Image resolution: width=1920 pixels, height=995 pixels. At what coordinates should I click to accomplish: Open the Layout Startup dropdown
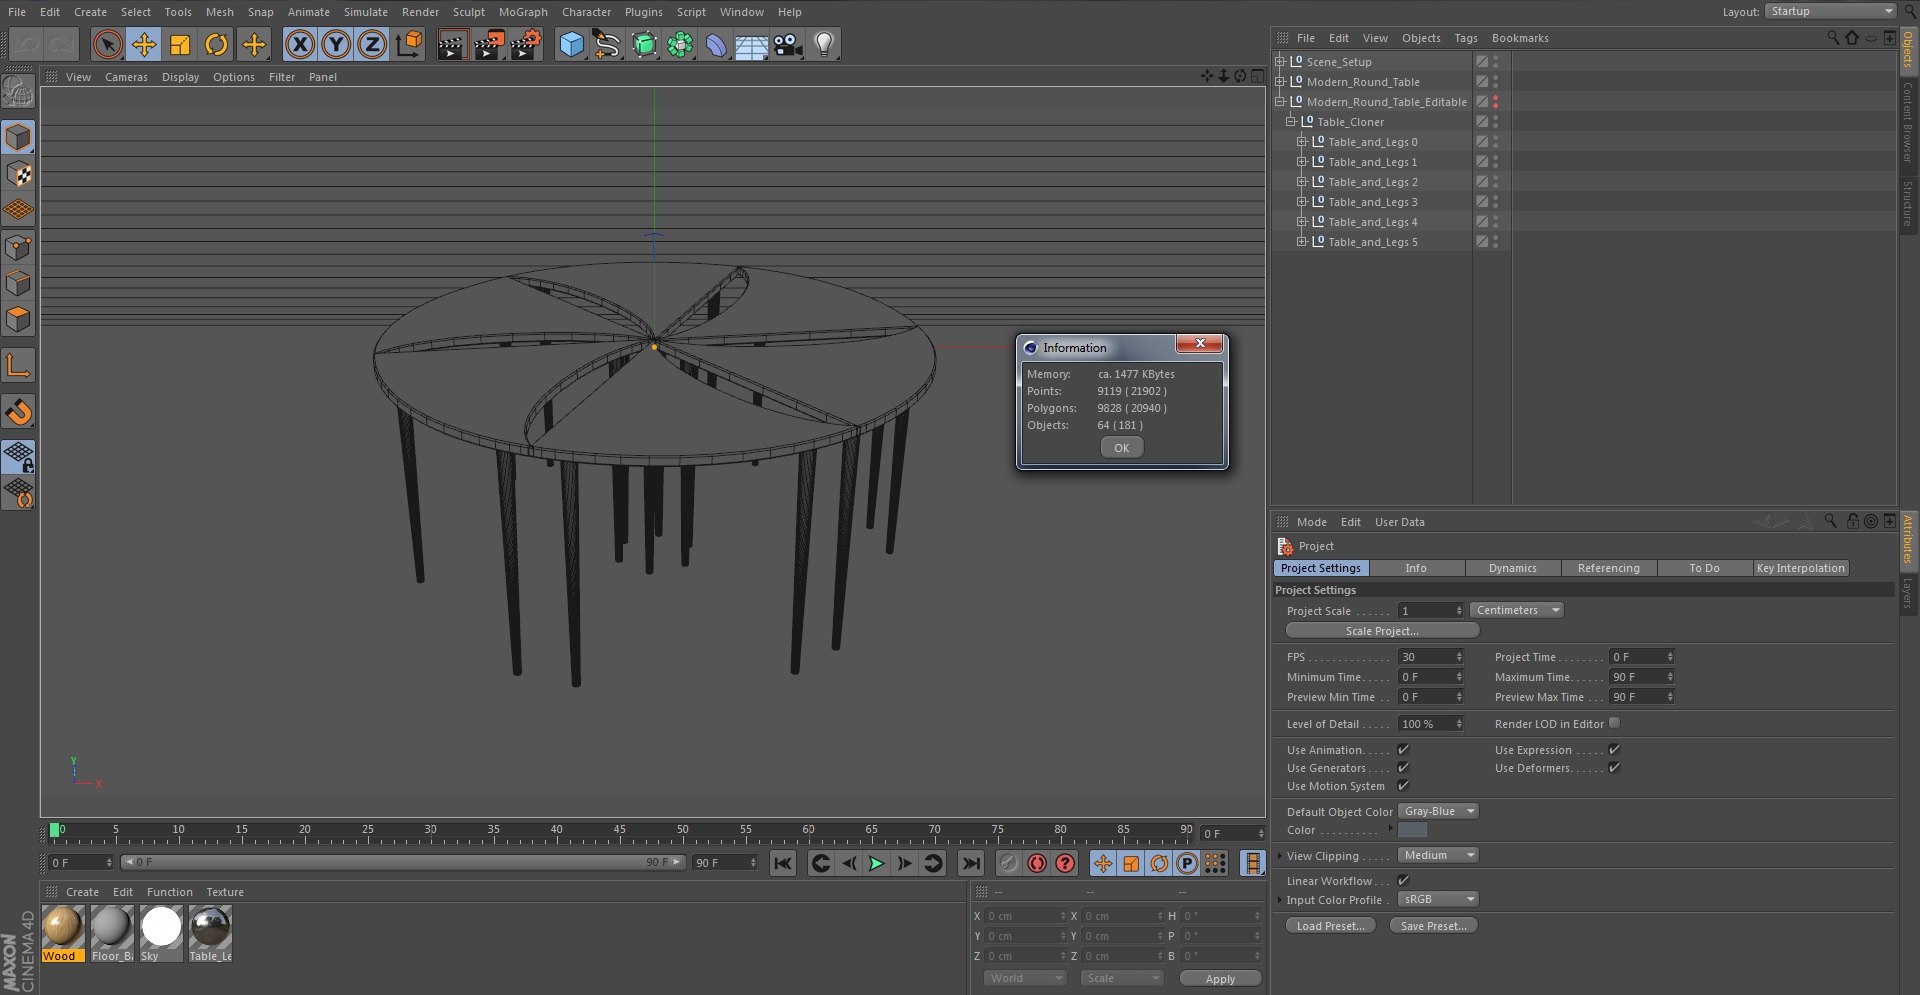click(x=1830, y=11)
